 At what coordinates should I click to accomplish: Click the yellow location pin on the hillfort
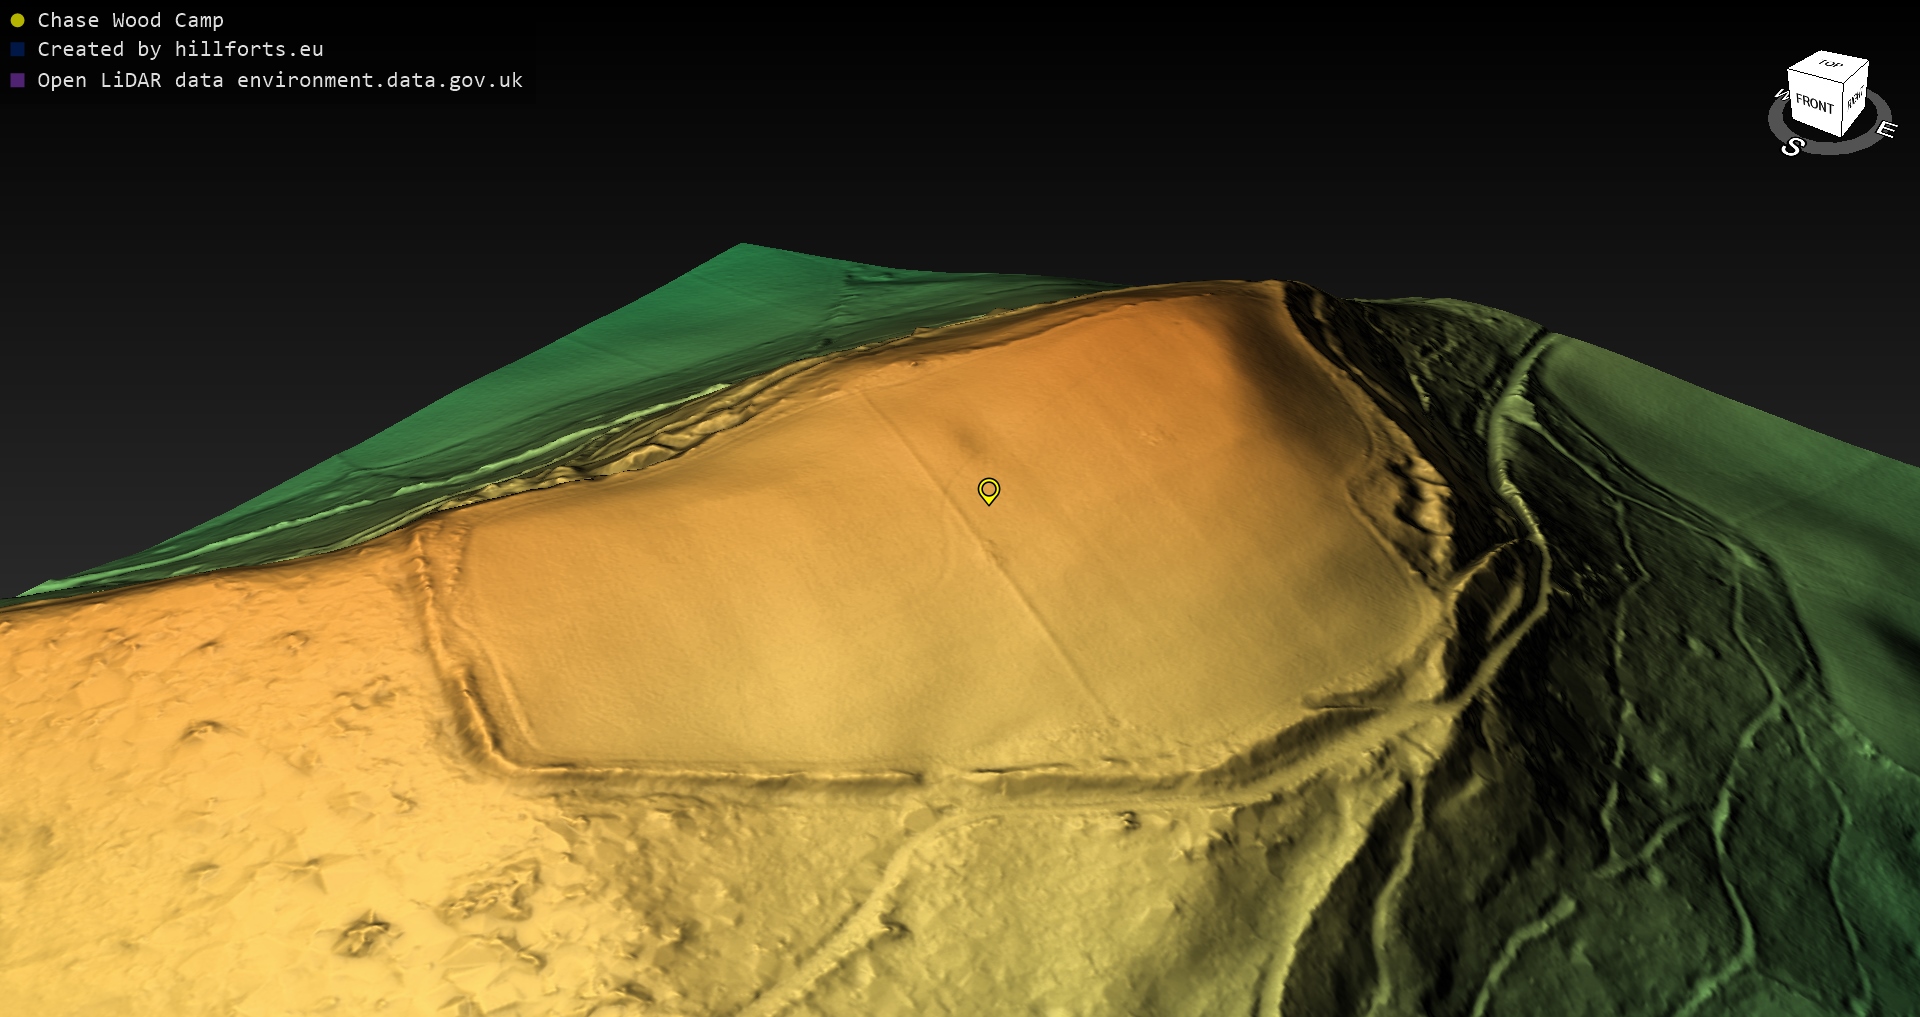coord(988,490)
